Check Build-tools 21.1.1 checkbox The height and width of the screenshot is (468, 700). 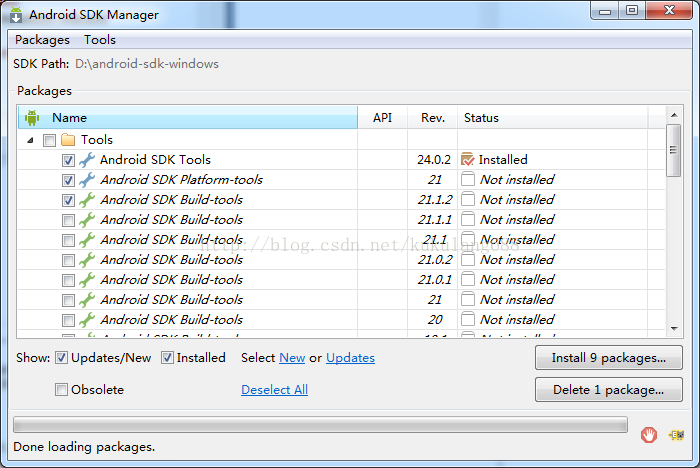point(68,220)
